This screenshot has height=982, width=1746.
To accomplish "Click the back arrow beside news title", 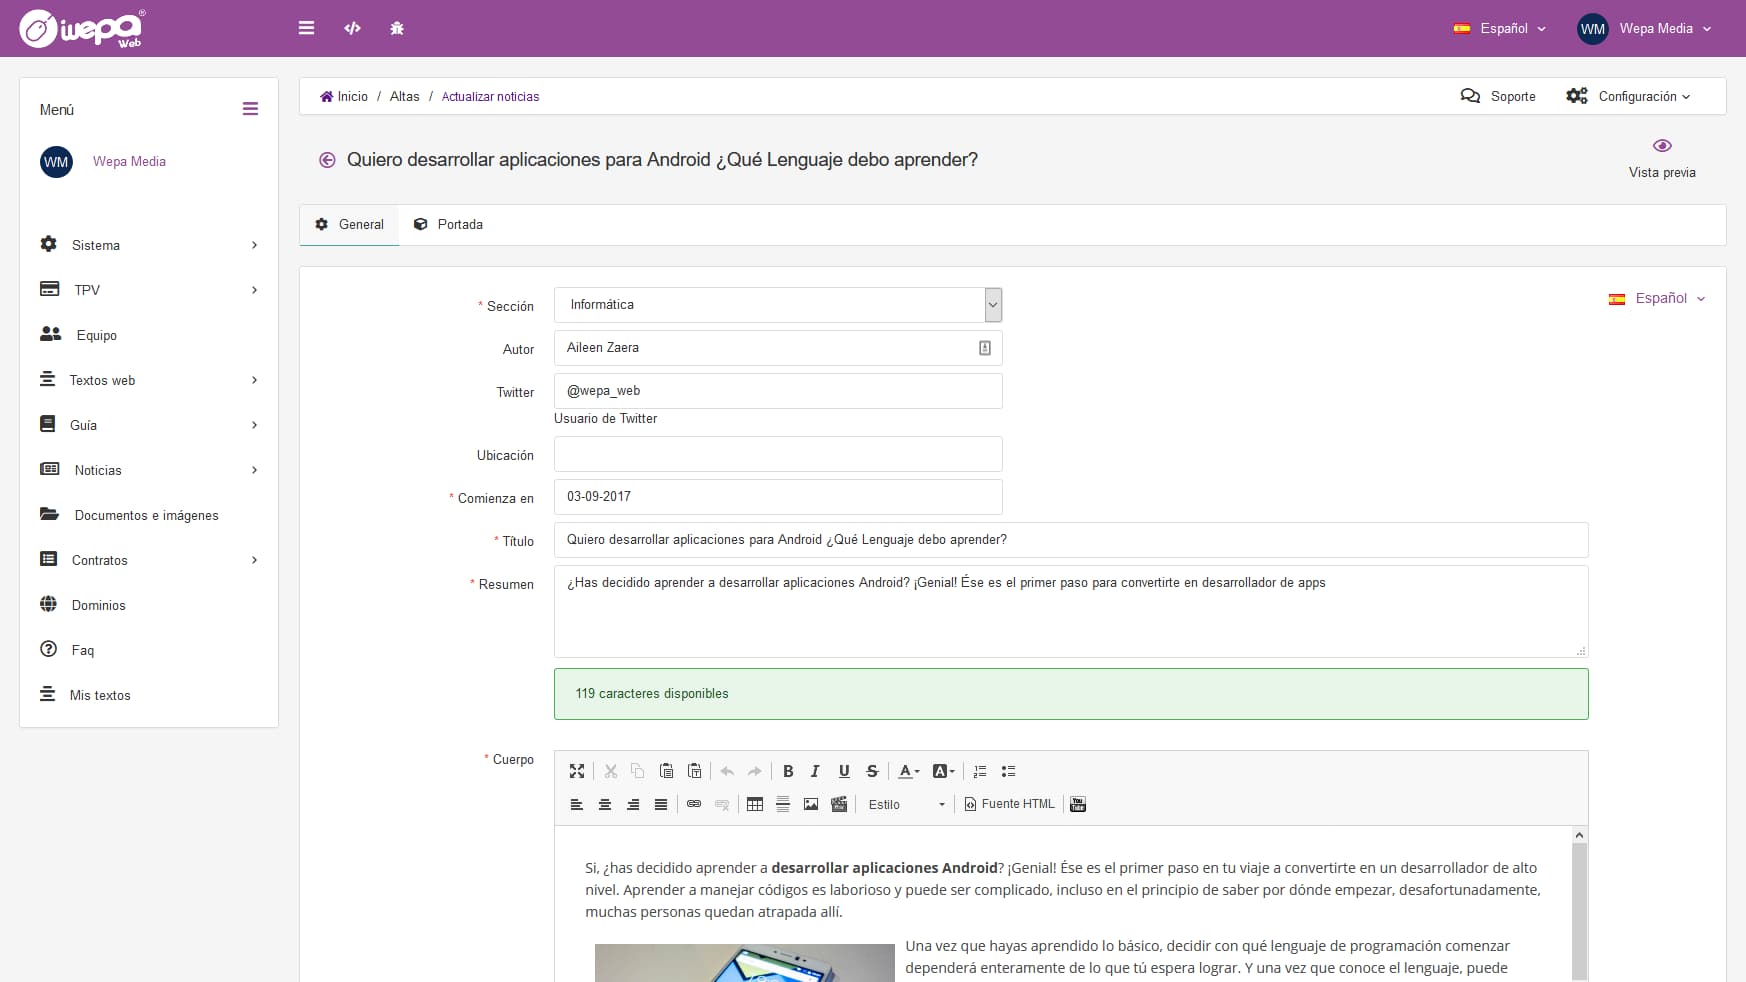I will coord(327,160).
